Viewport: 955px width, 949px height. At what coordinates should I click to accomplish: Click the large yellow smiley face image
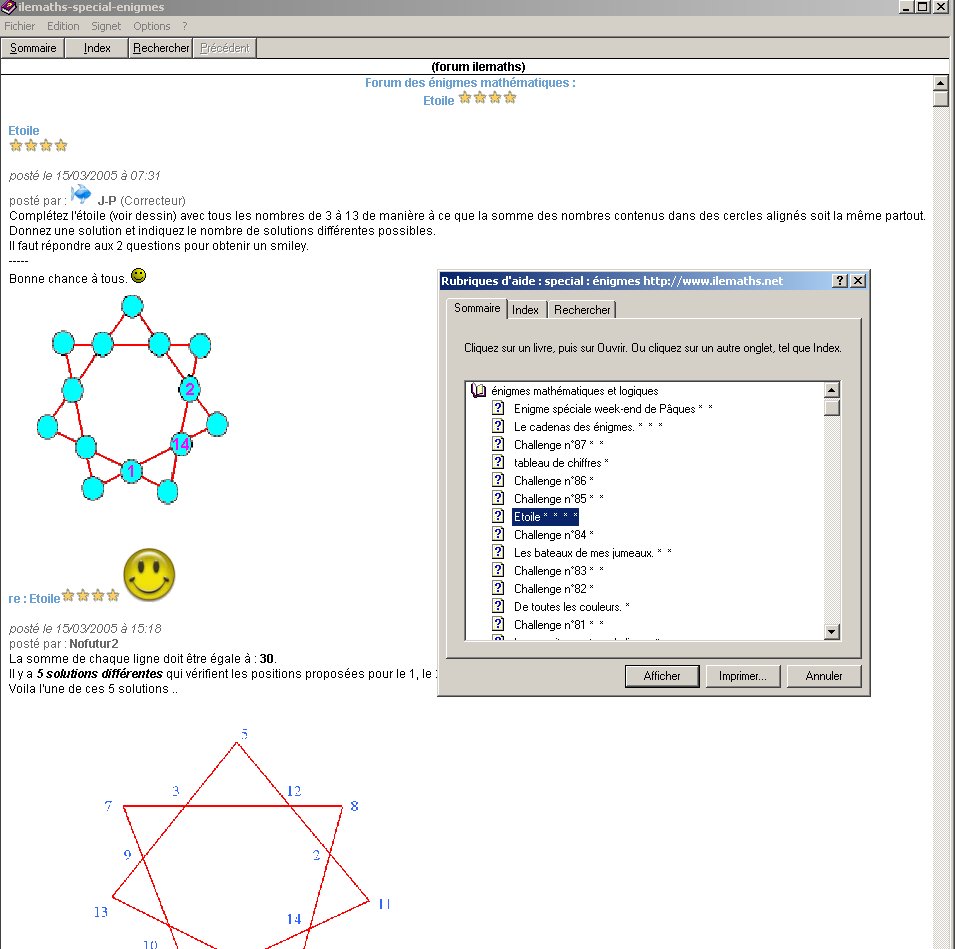(149, 574)
